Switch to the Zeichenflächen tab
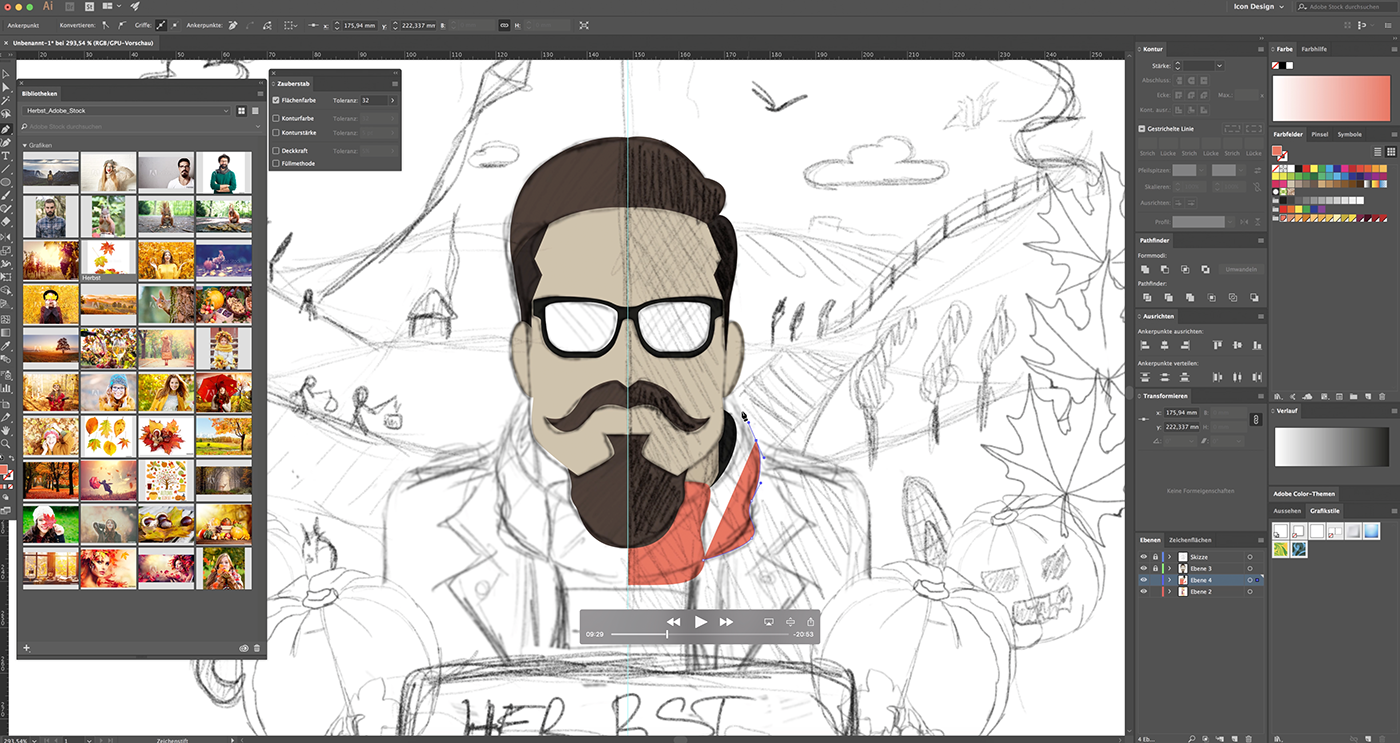The image size is (1400, 743). [1190, 540]
